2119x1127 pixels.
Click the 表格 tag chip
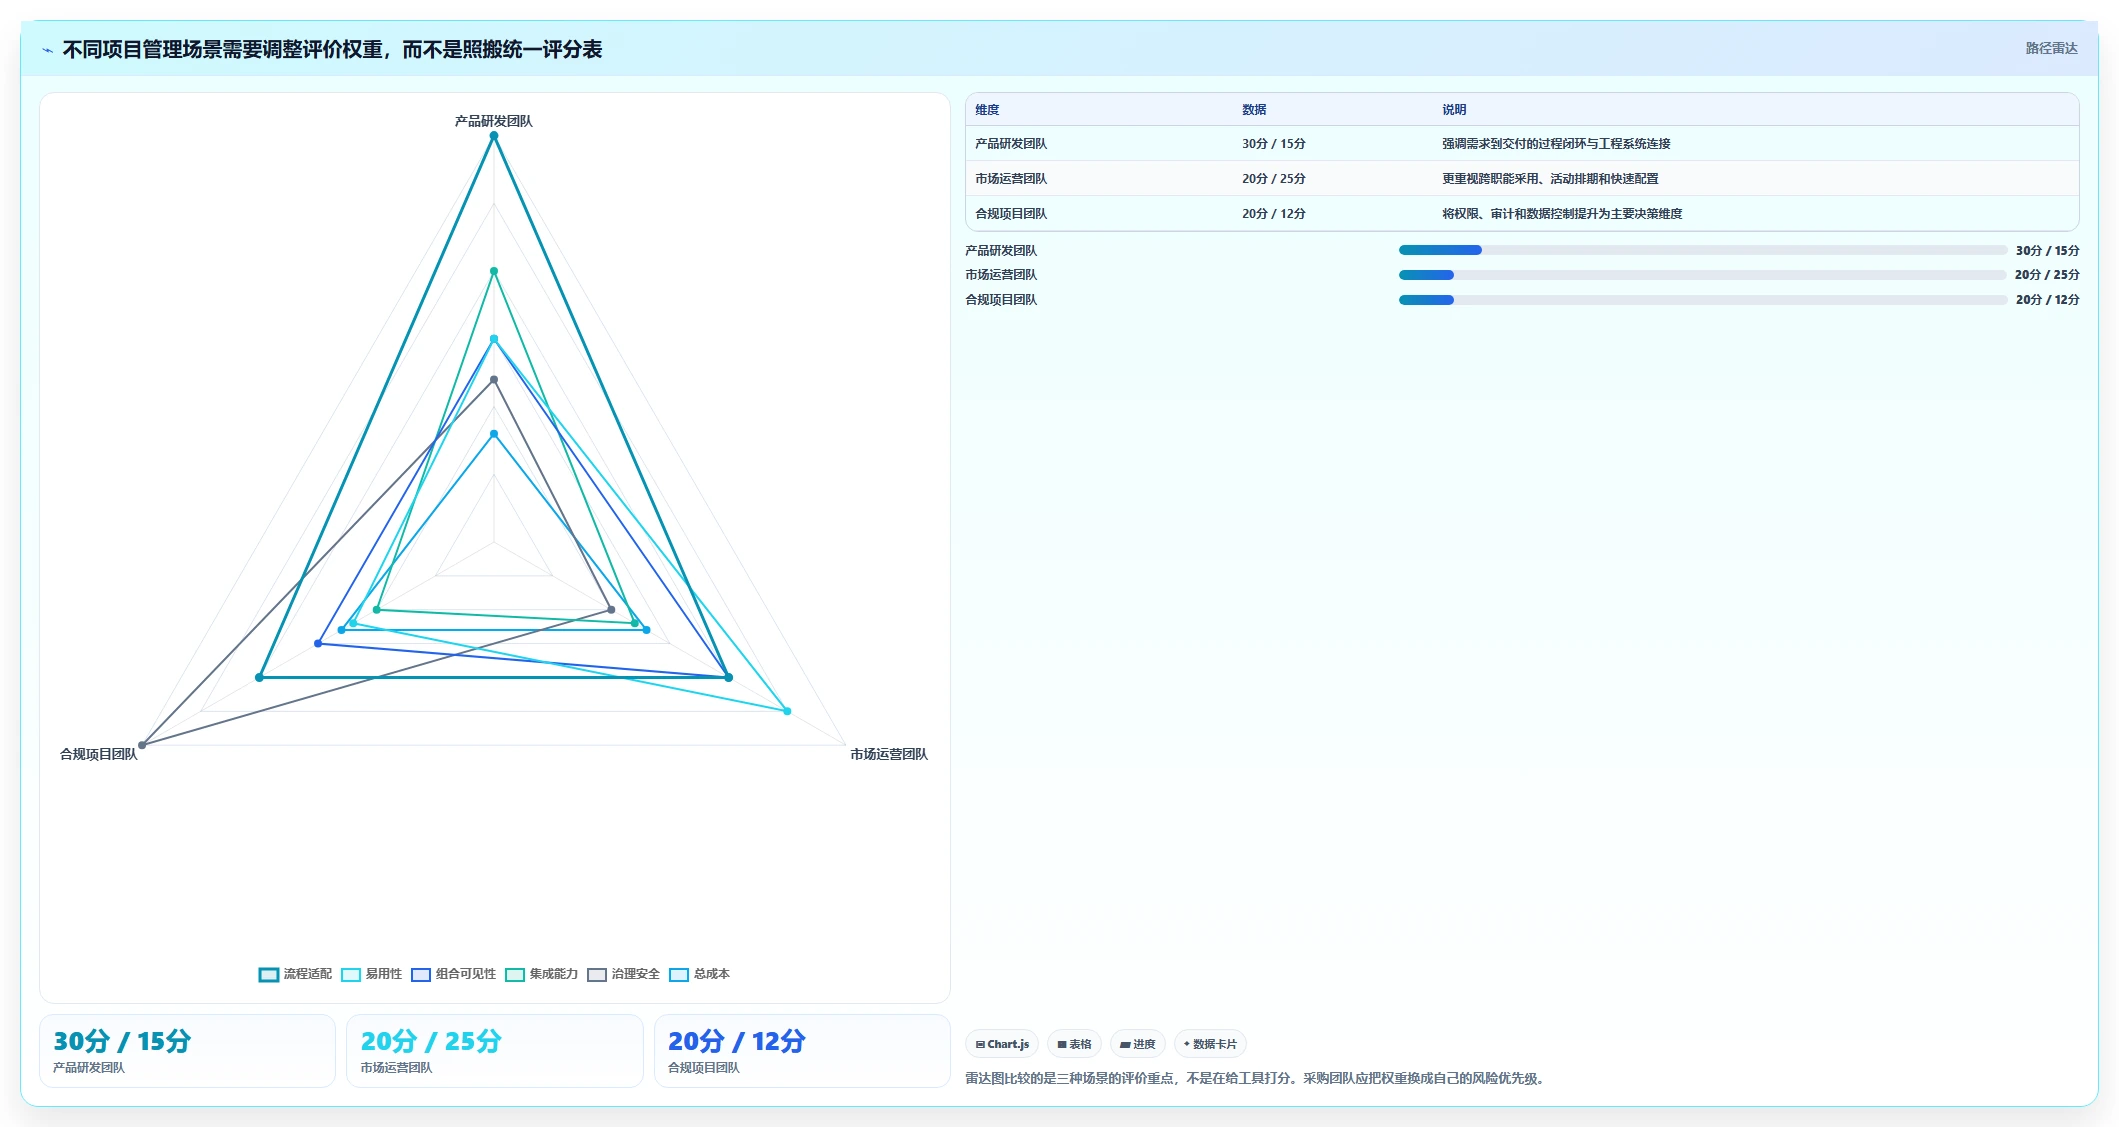1074,1044
